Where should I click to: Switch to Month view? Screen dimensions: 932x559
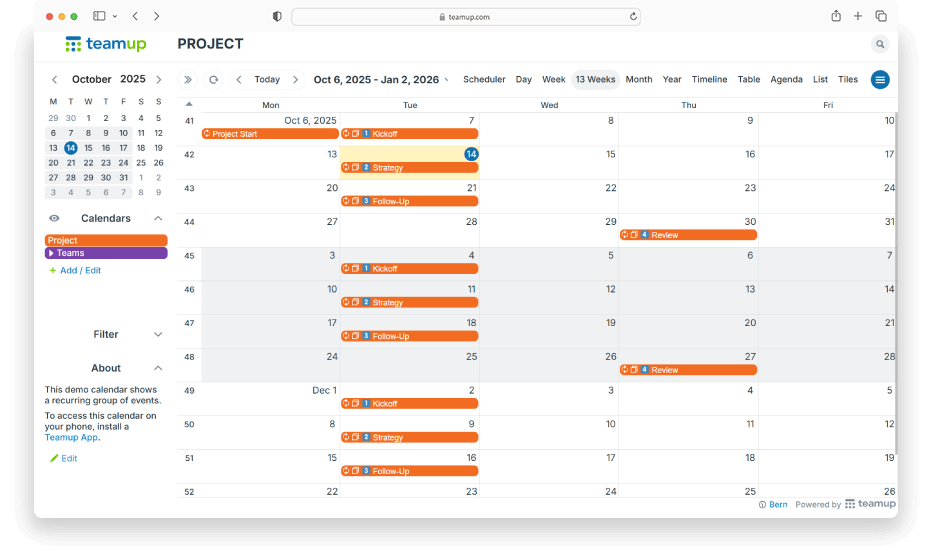coord(639,80)
